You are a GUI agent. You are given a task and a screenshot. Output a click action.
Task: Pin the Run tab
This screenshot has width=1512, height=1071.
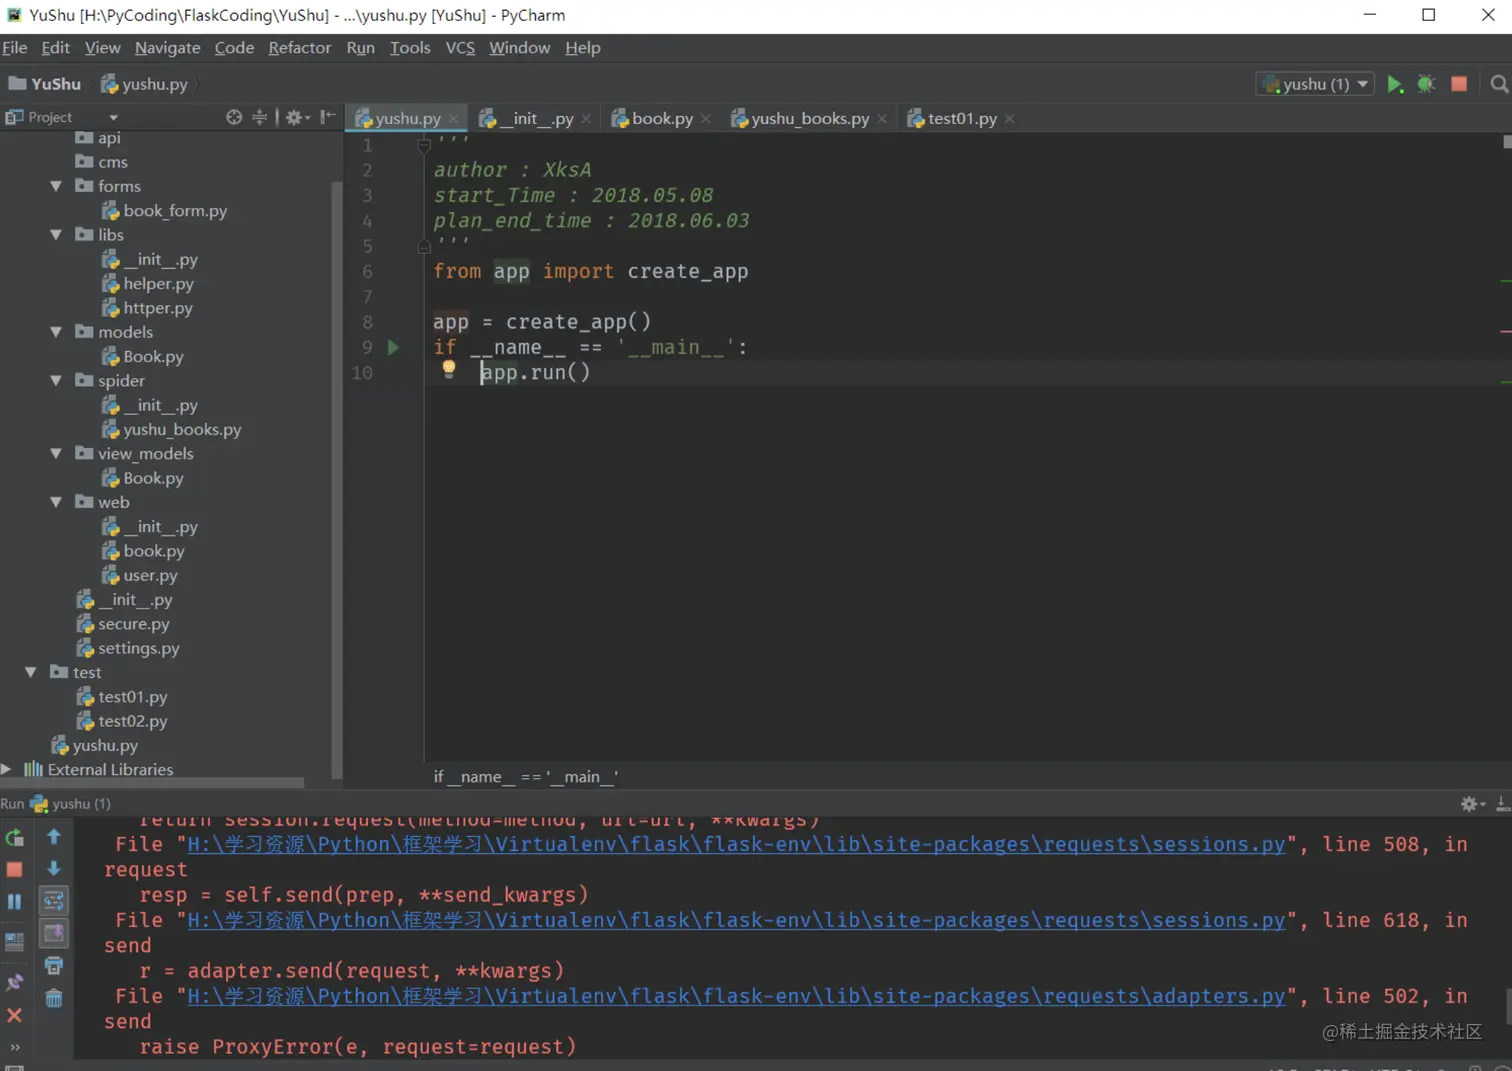click(x=14, y=983)
